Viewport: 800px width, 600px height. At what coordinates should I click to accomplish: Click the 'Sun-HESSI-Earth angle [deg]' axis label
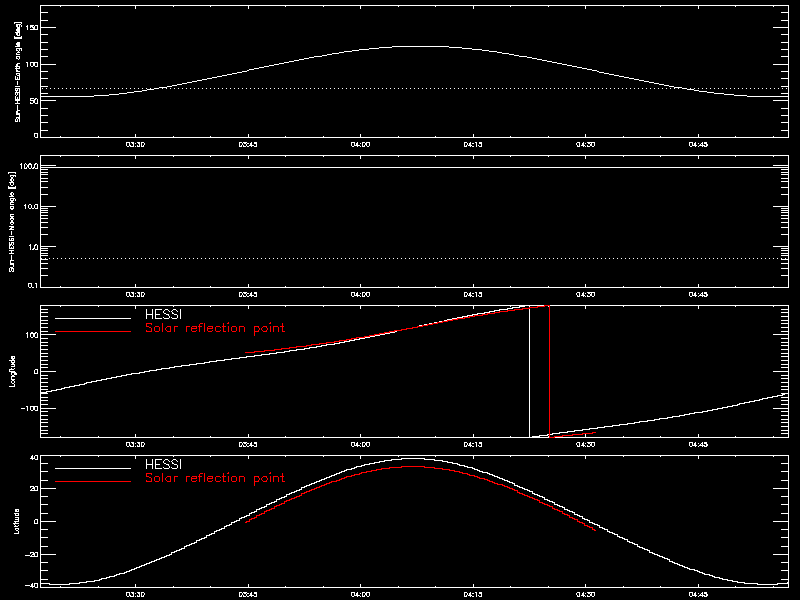coord(18,72)
